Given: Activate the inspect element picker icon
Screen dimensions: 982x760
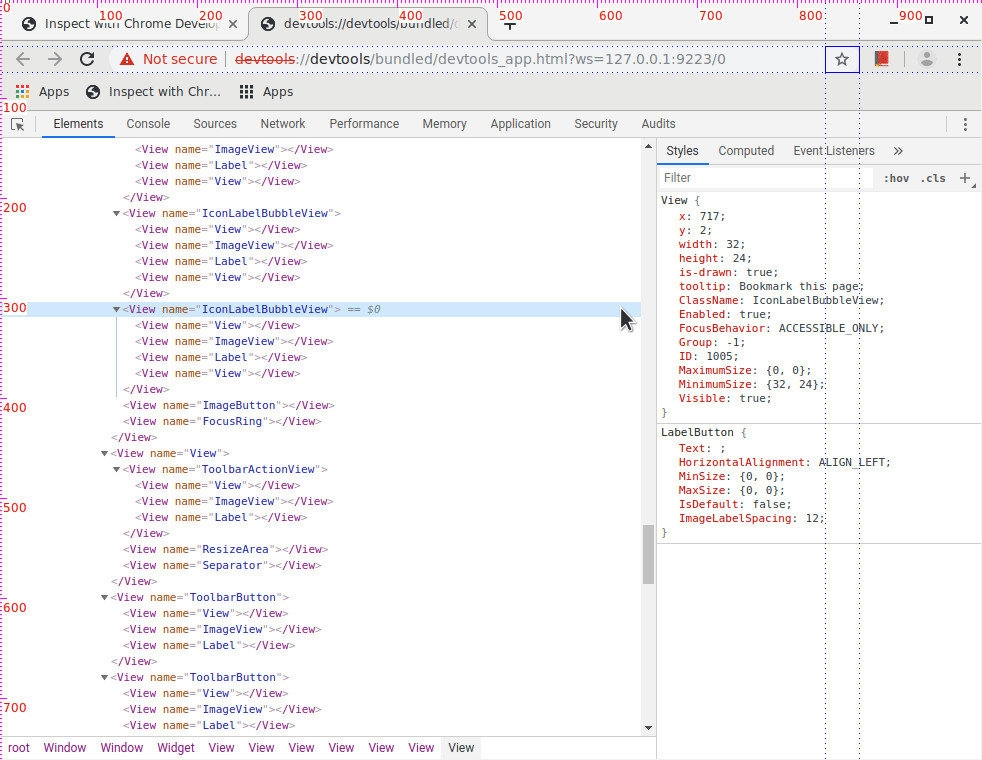Looking at the screenshot, I should point(17,124).
